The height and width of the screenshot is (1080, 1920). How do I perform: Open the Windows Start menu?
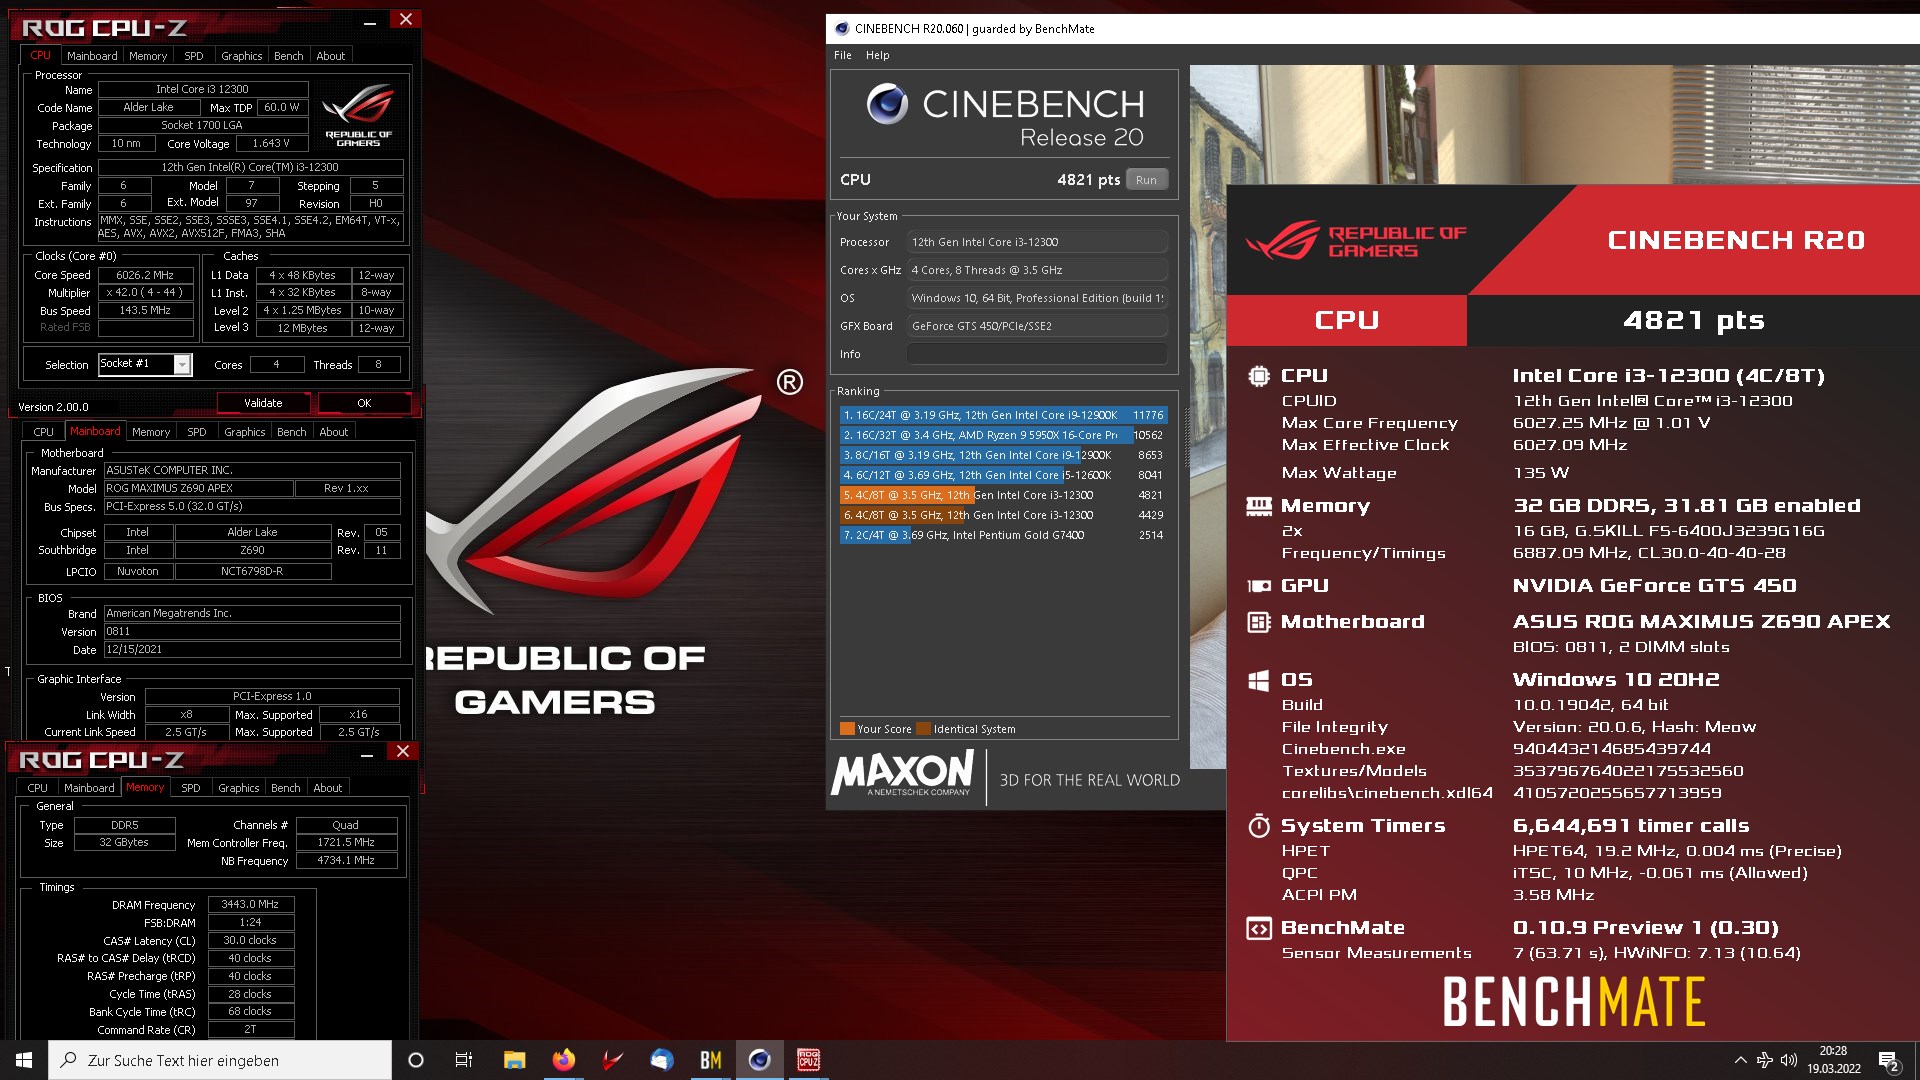click(x=24, y=1060)
